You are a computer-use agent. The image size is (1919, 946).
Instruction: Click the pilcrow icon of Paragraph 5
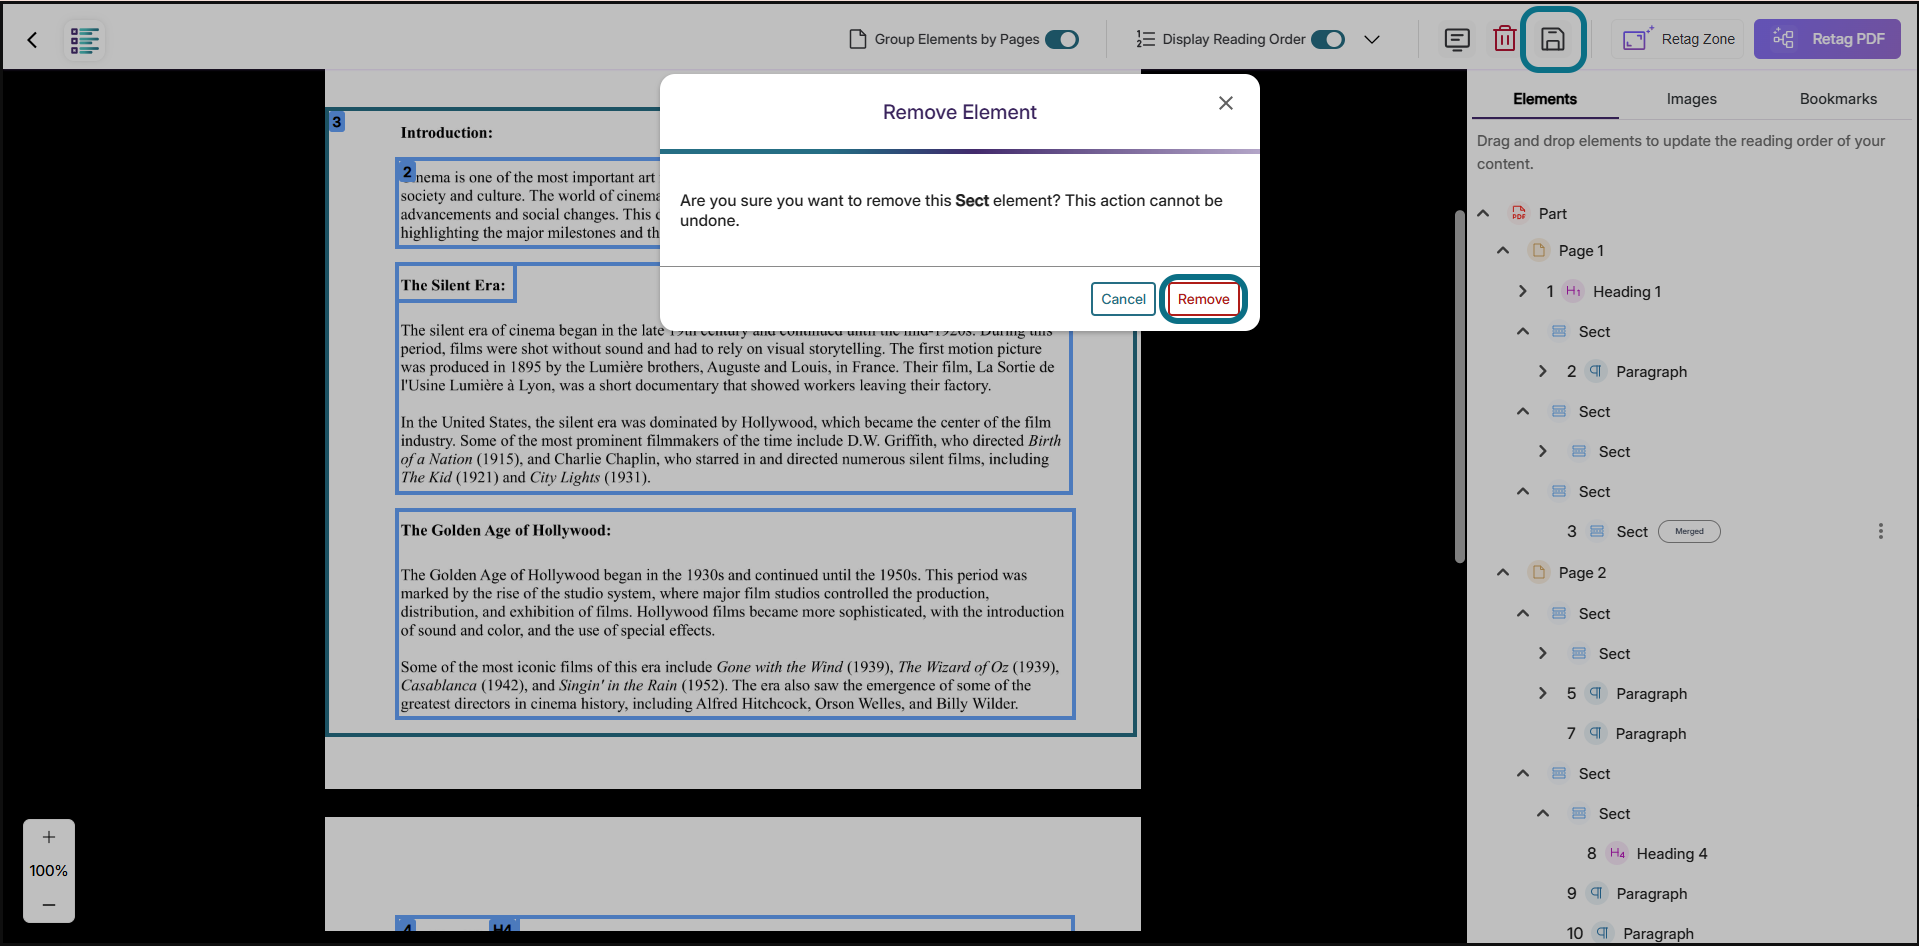[x=1596, y=693]
